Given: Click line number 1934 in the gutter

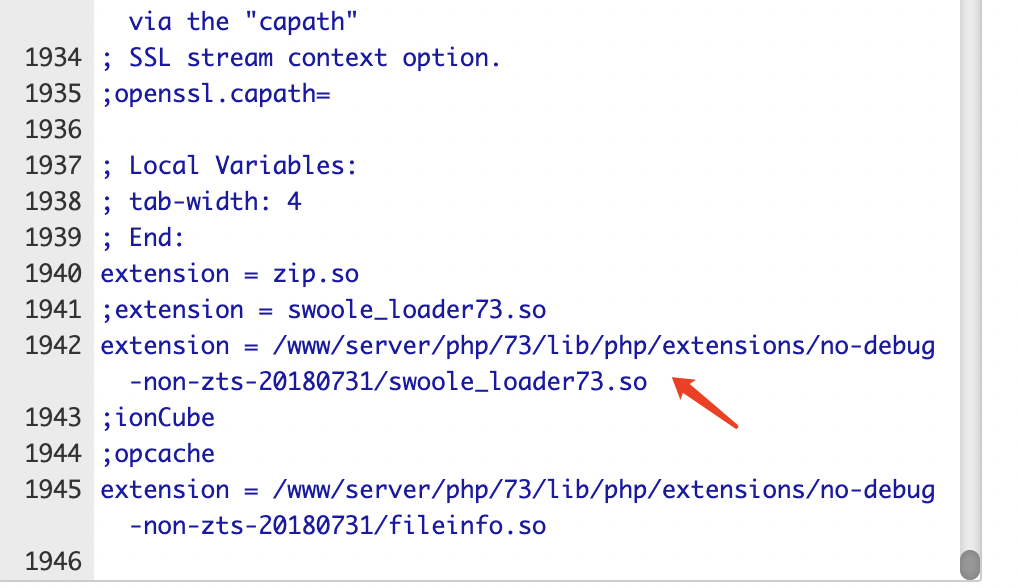Looking at the screenshot, I should click(53, 58).
